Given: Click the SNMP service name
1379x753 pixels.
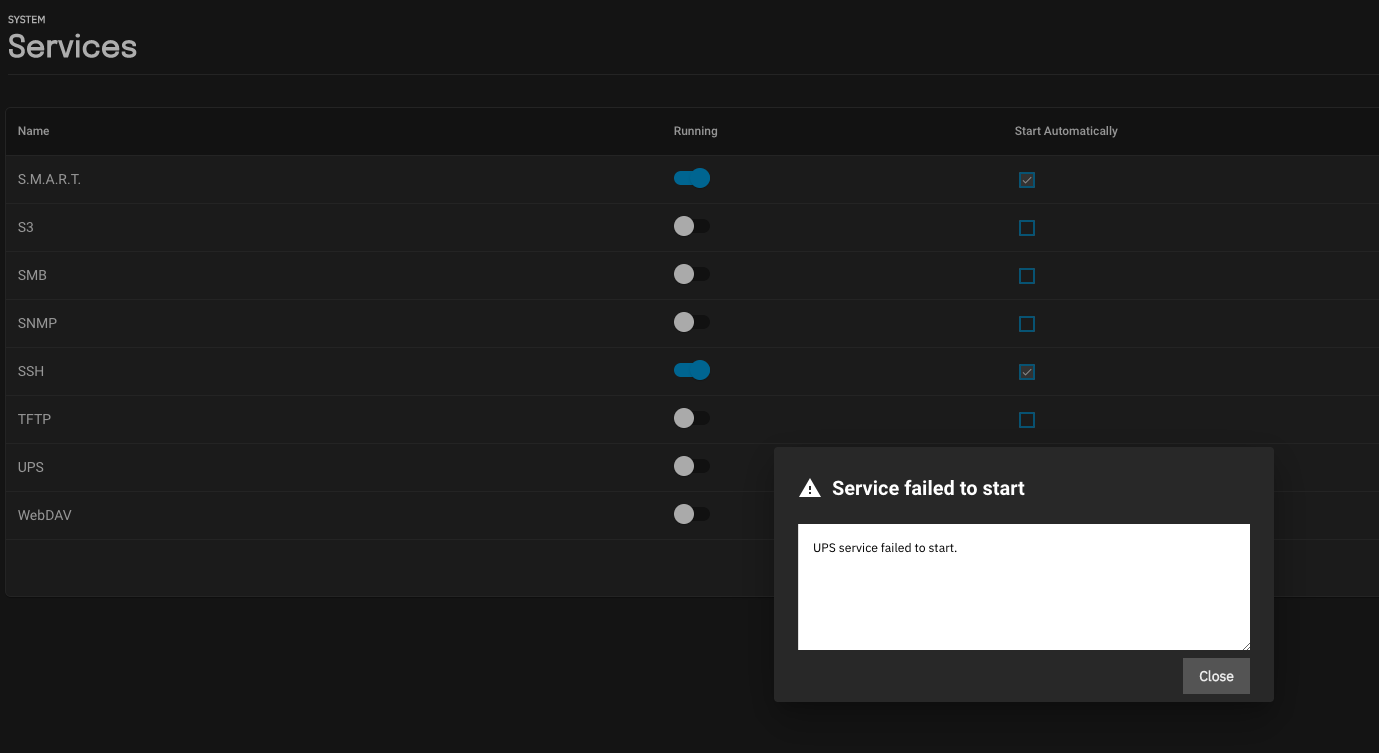Looking at the screenshot, I should (37, 323).
